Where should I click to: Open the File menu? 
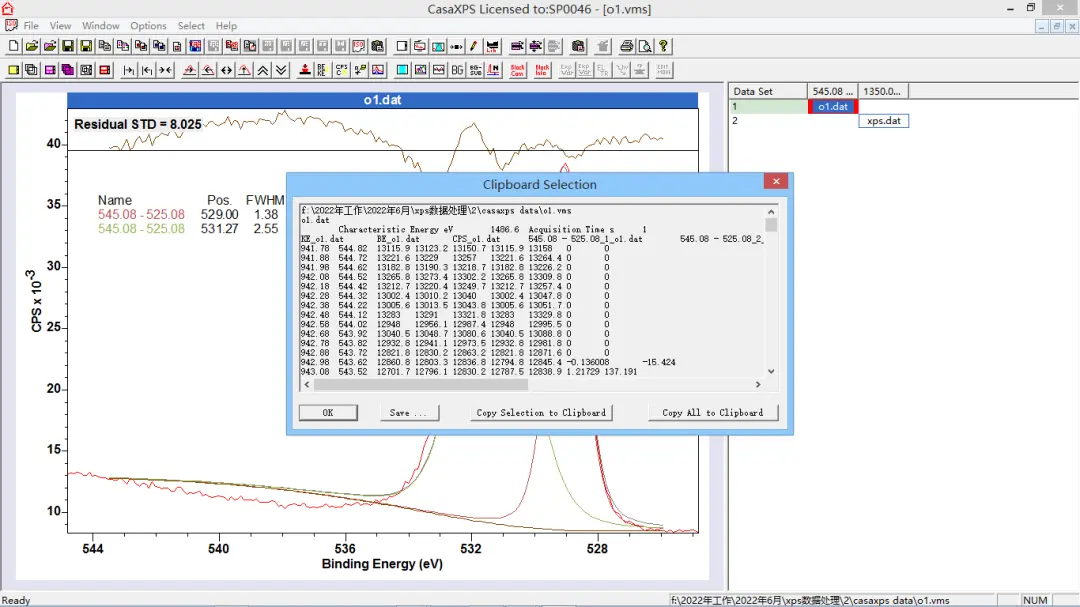click(31, 26)
